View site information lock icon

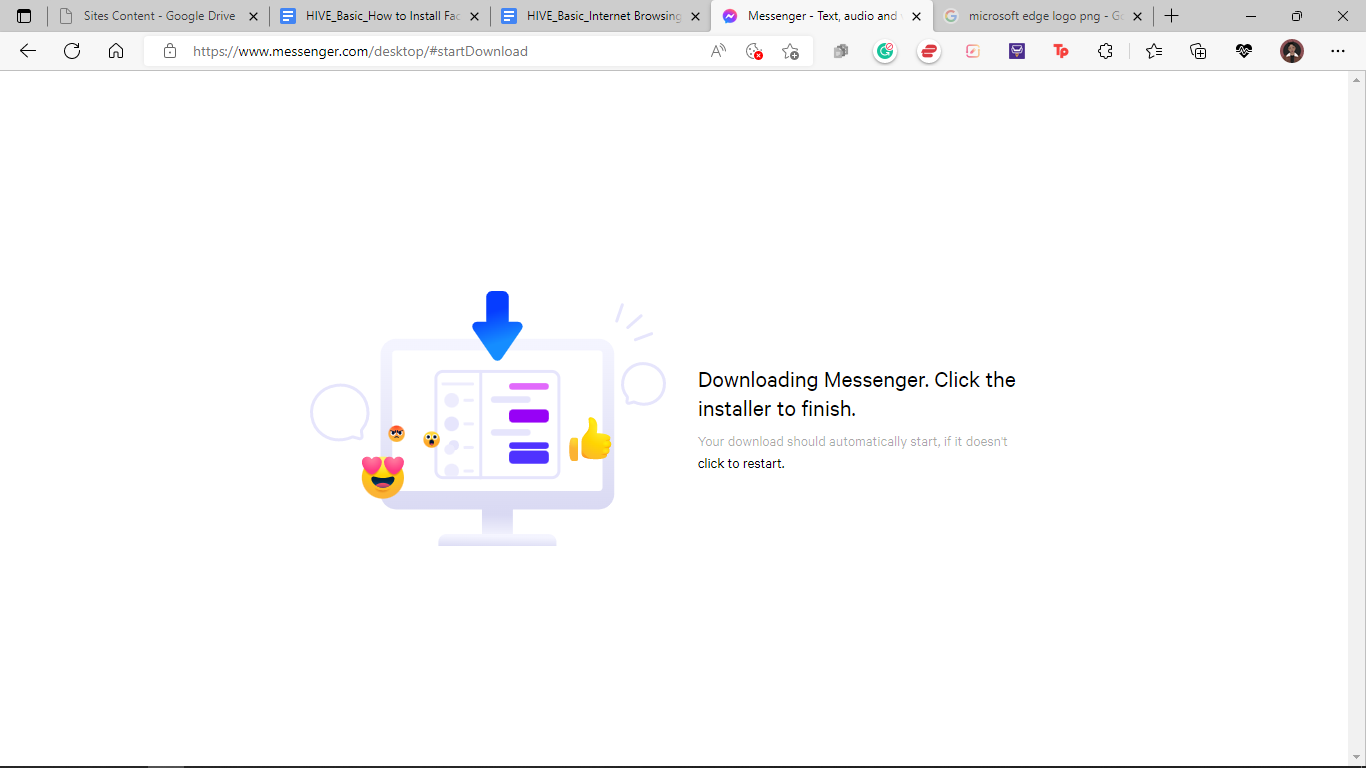click(x=170, y=51)
